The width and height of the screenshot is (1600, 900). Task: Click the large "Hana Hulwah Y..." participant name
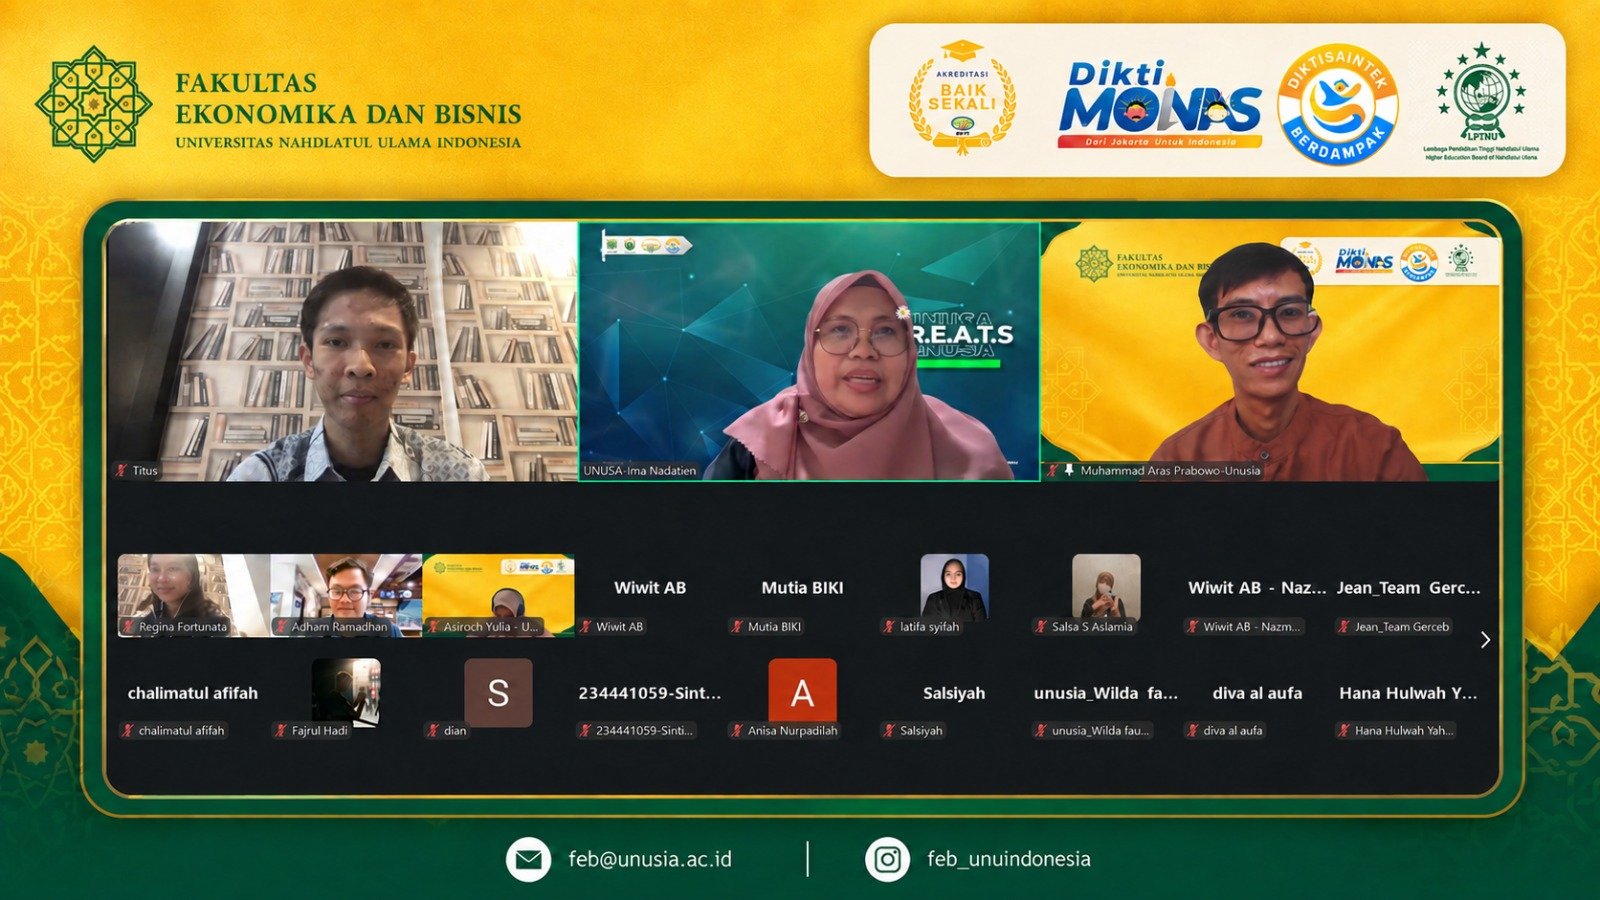click(1408, 693)
